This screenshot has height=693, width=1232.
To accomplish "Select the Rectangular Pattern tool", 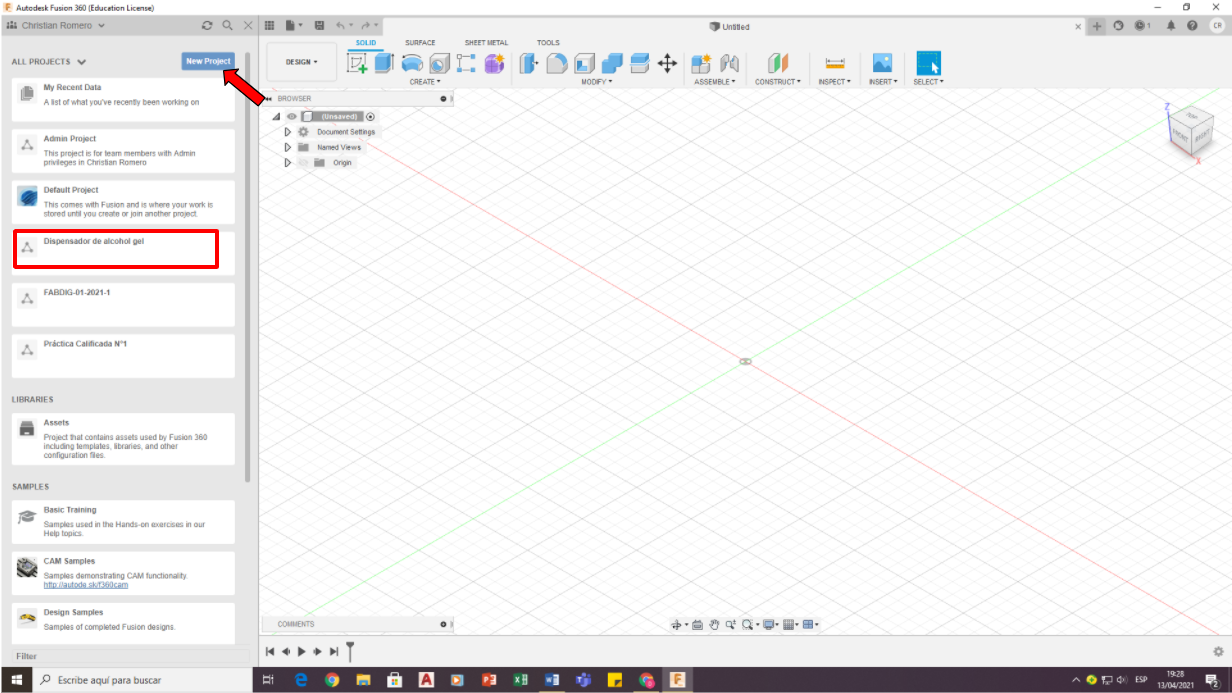I will pyautogui.click(x=466, y=63).
